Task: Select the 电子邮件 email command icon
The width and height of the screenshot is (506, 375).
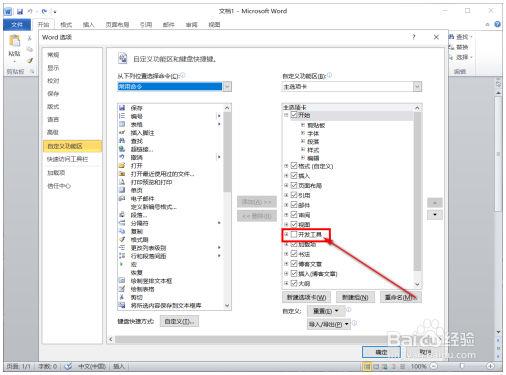Action: click(x=122, y=198)
